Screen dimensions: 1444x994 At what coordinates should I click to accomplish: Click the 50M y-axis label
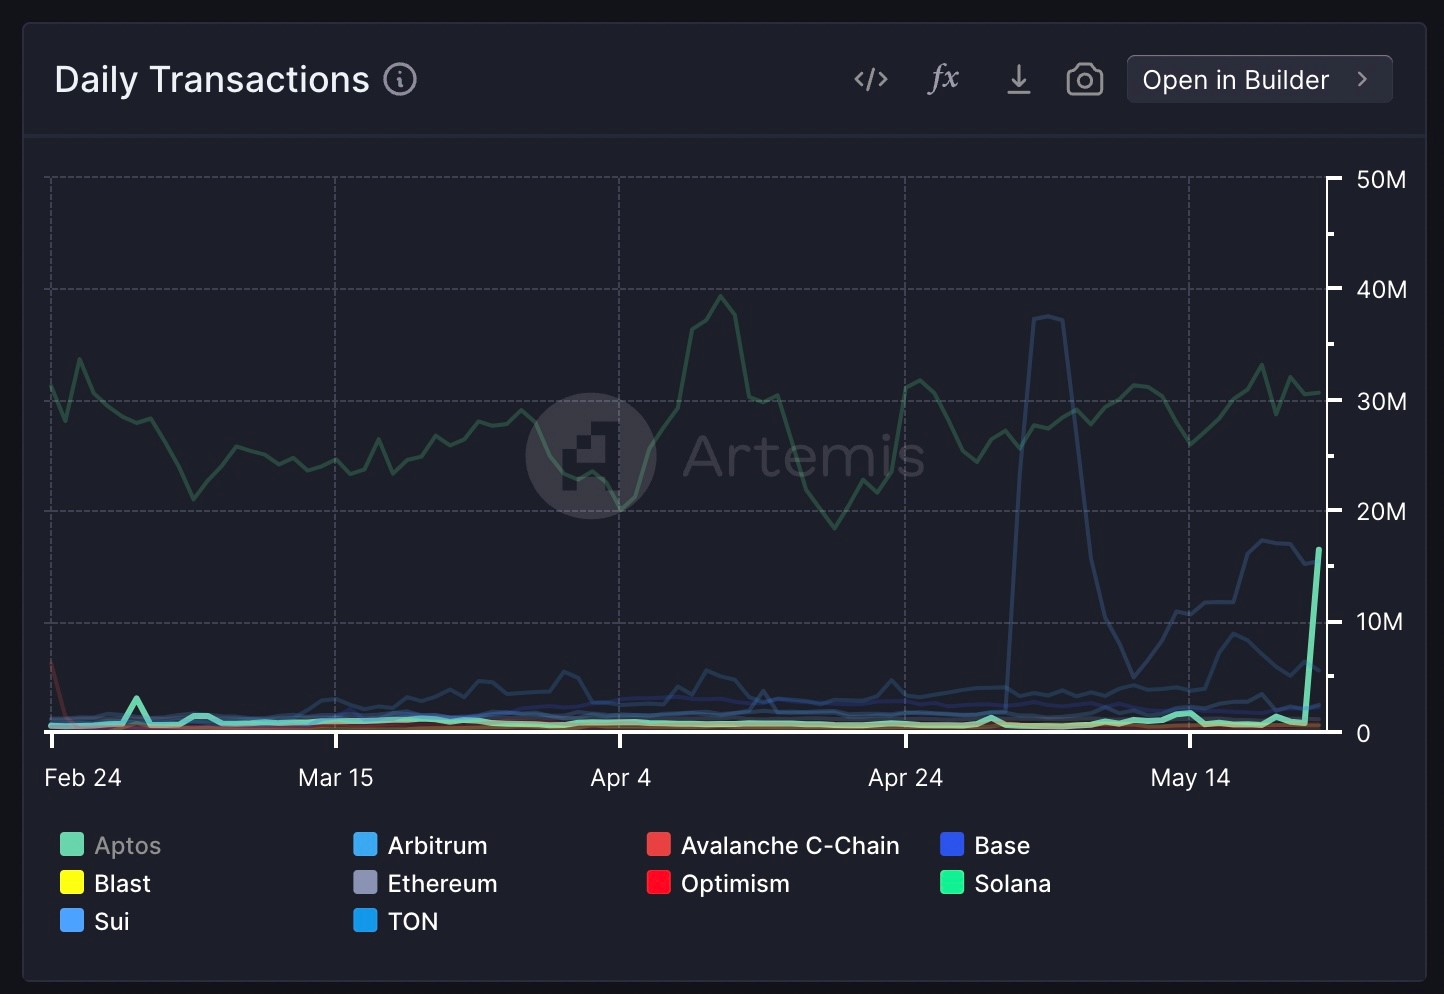1381,180
